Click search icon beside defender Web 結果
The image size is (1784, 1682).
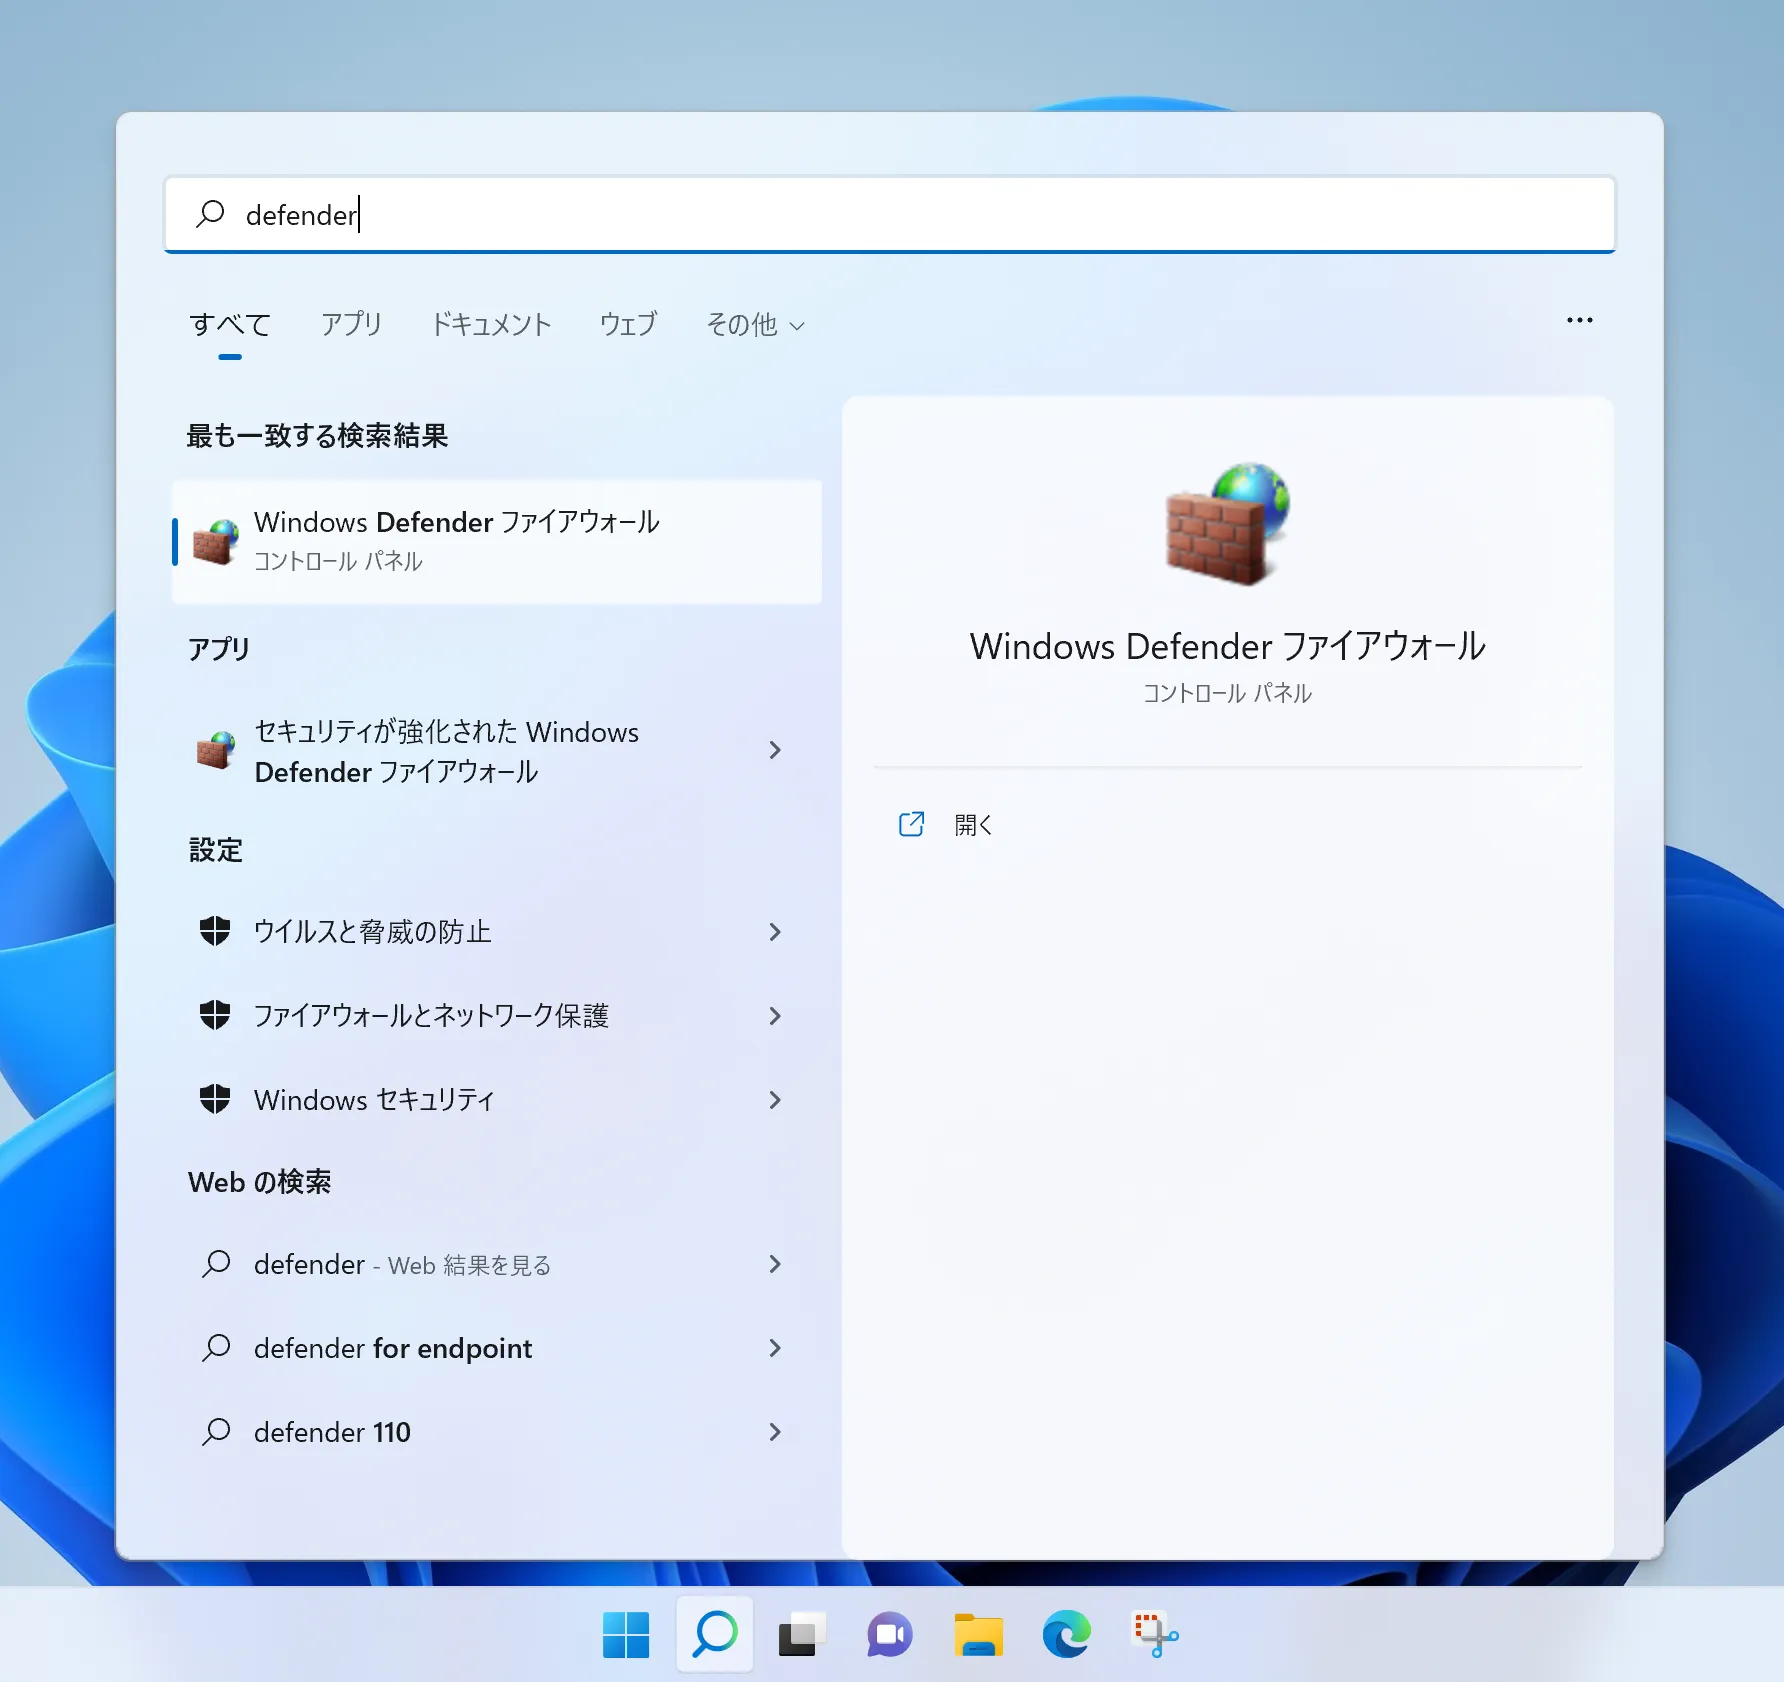(x=216, y=1264)
